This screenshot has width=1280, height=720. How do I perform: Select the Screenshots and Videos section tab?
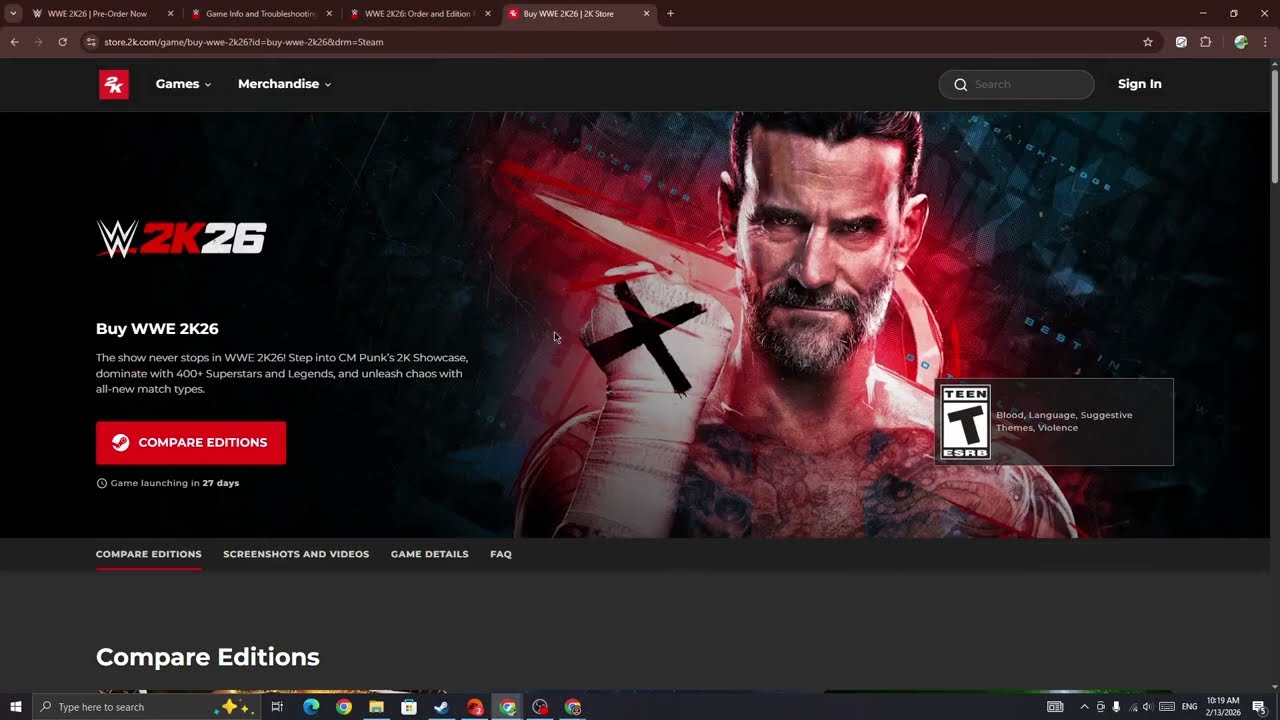tap(296, 554)
